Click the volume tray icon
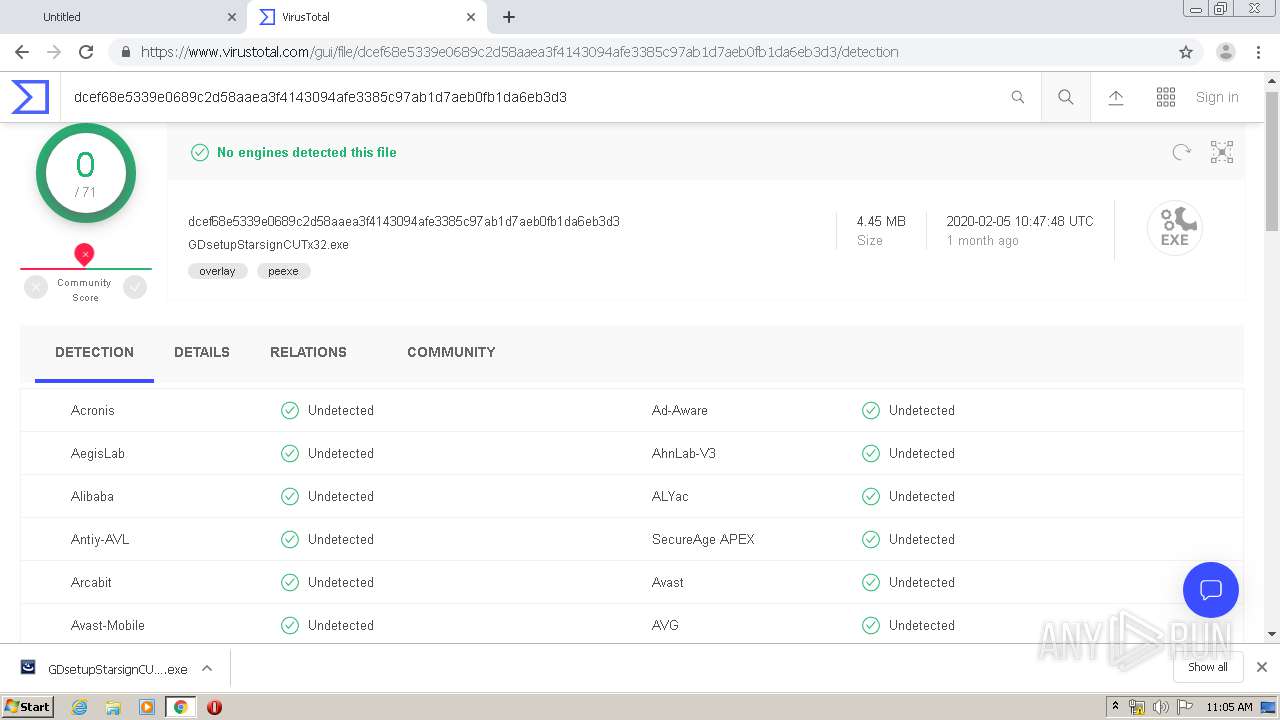Image resolution: width=1280 pixels, height=720 pixels. click(1160, 707)
